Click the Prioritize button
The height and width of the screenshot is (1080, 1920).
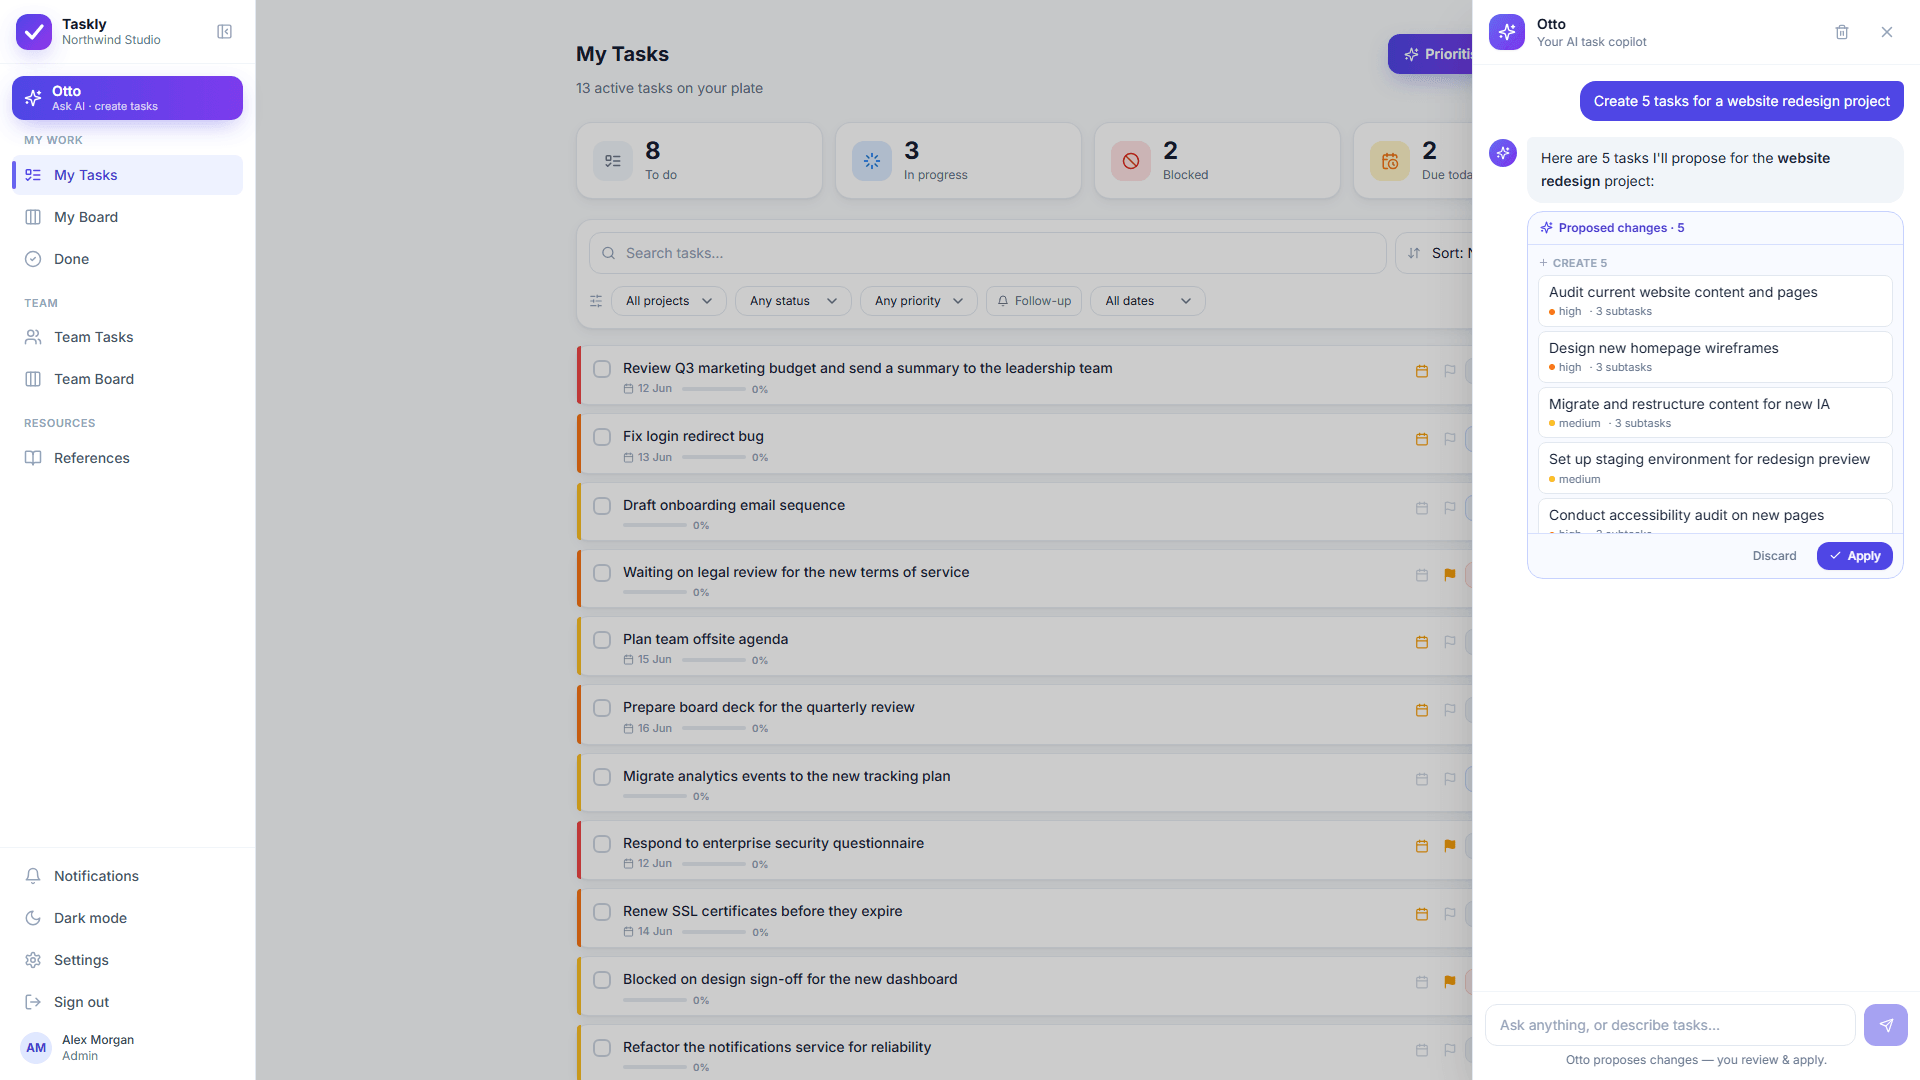click(x=1431, y=54)
